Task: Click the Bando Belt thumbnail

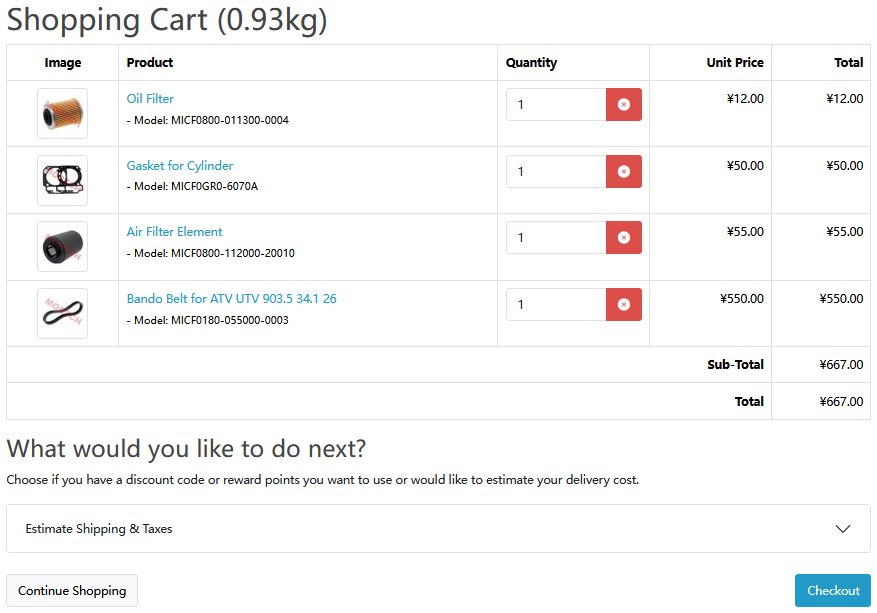Action: tap(62, 313)
